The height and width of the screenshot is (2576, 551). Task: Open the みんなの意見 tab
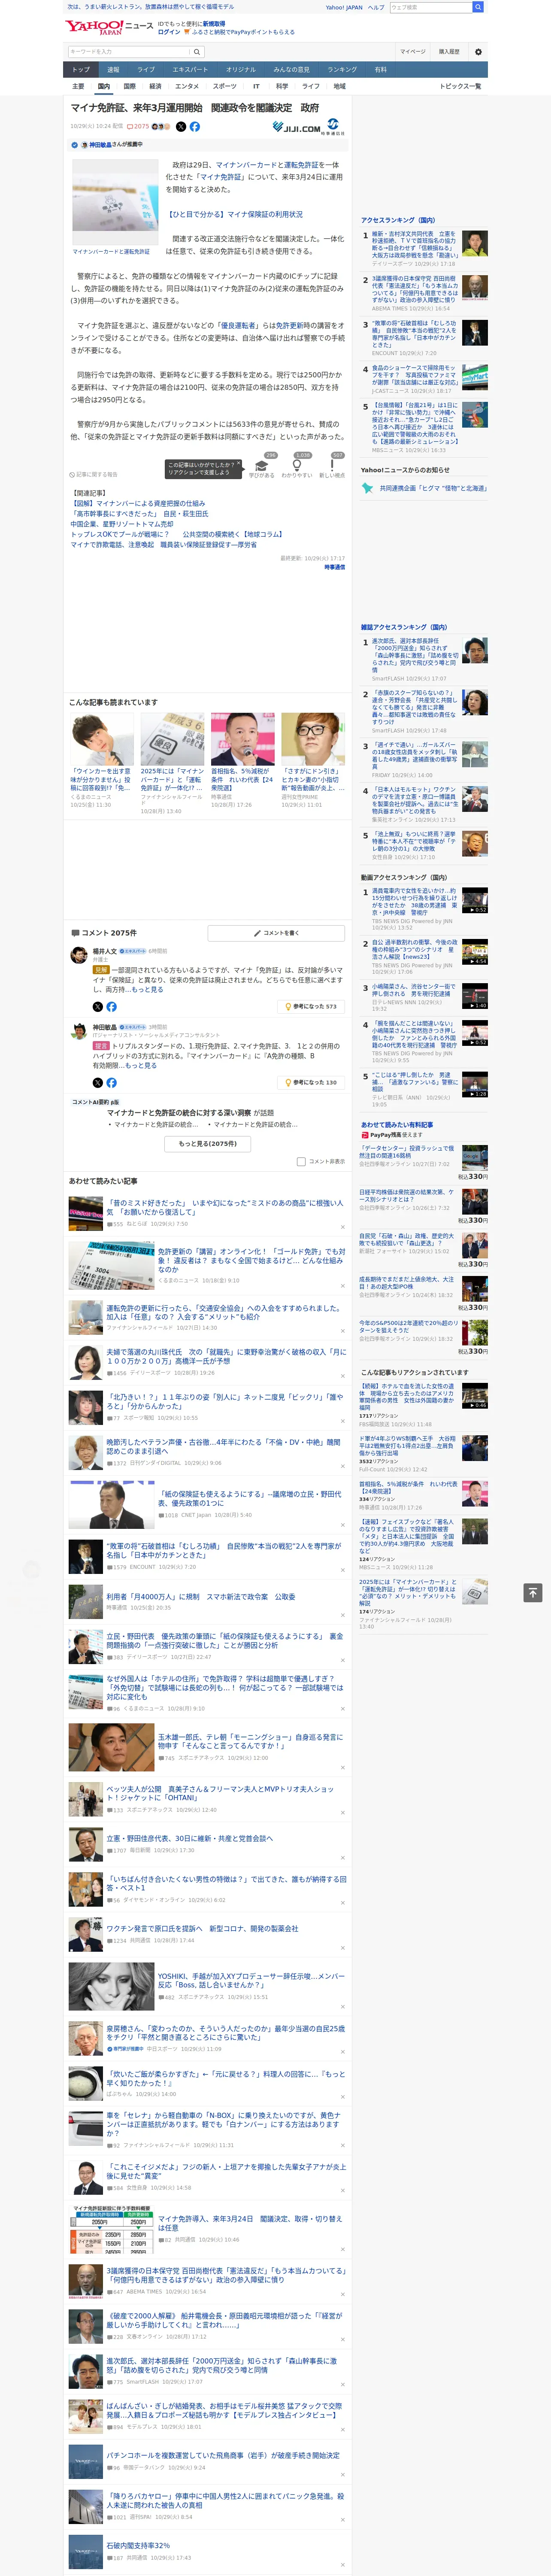[292, 69]
